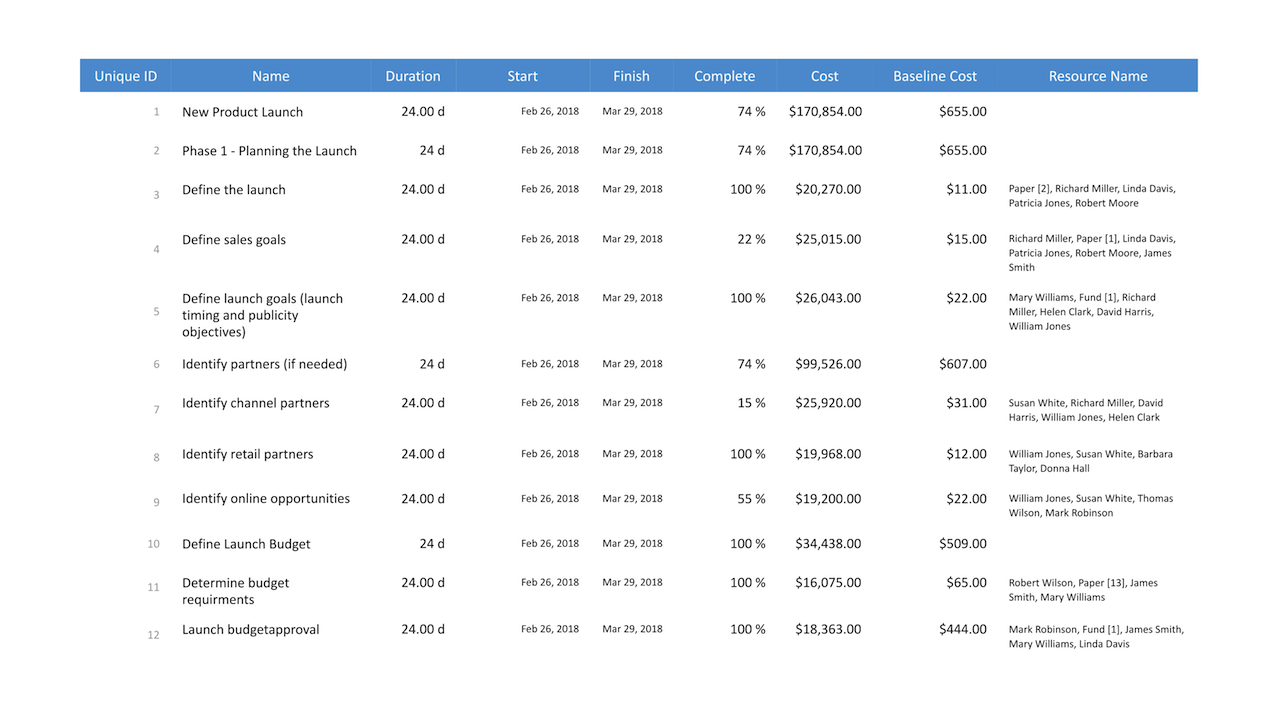Click the Identify online opportunities task
The image size is (1280, 718).
tap(265, 499)
